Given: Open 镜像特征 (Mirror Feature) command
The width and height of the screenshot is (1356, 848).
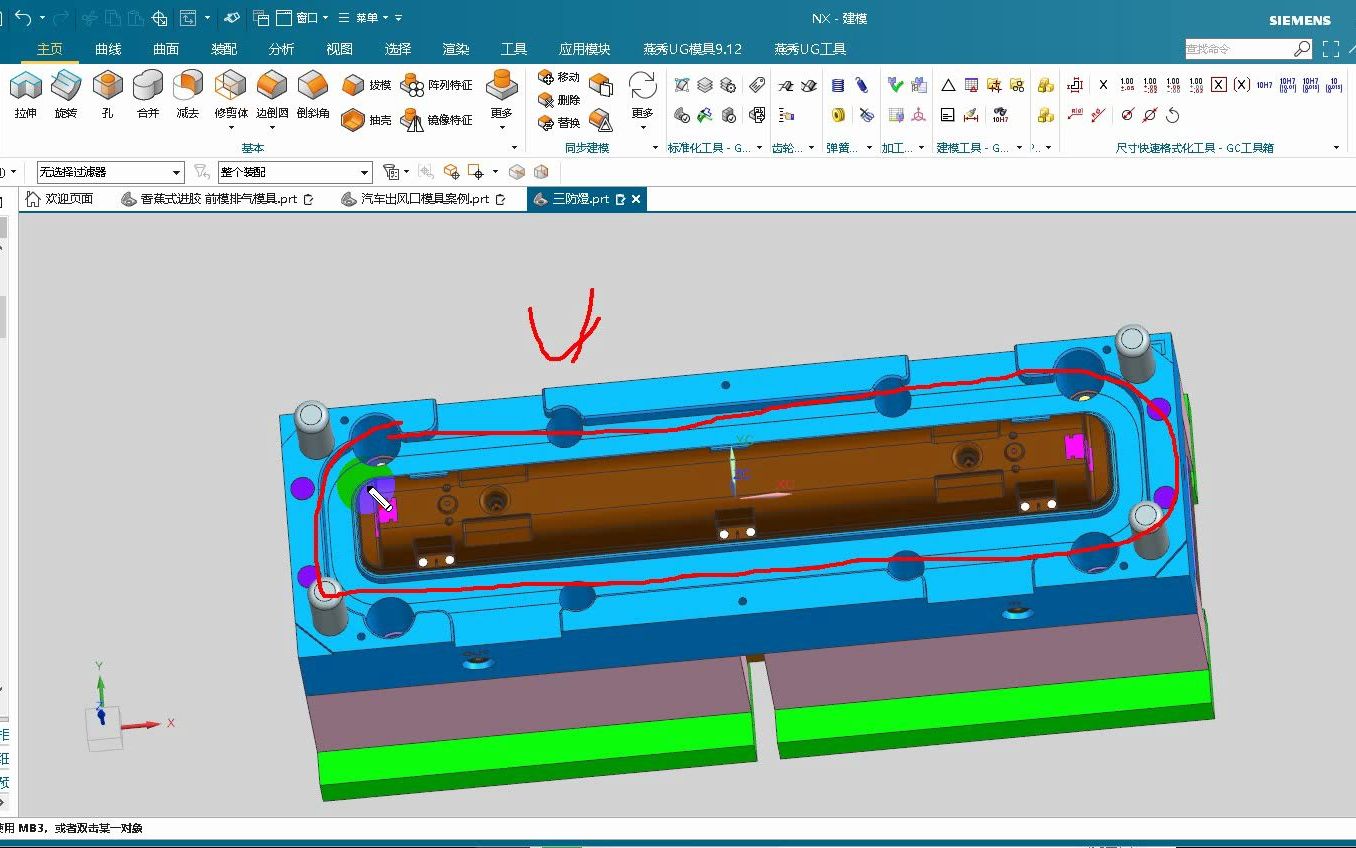Looking at the screenshot, I should tap(436, 120).
